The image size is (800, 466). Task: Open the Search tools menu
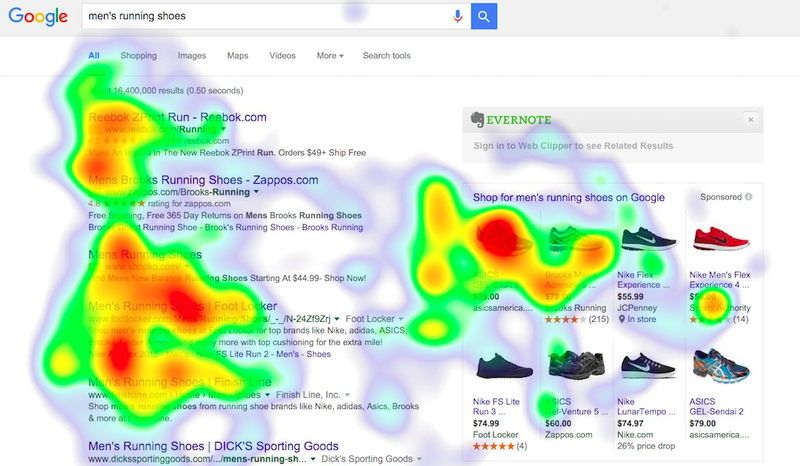(387, 56)
